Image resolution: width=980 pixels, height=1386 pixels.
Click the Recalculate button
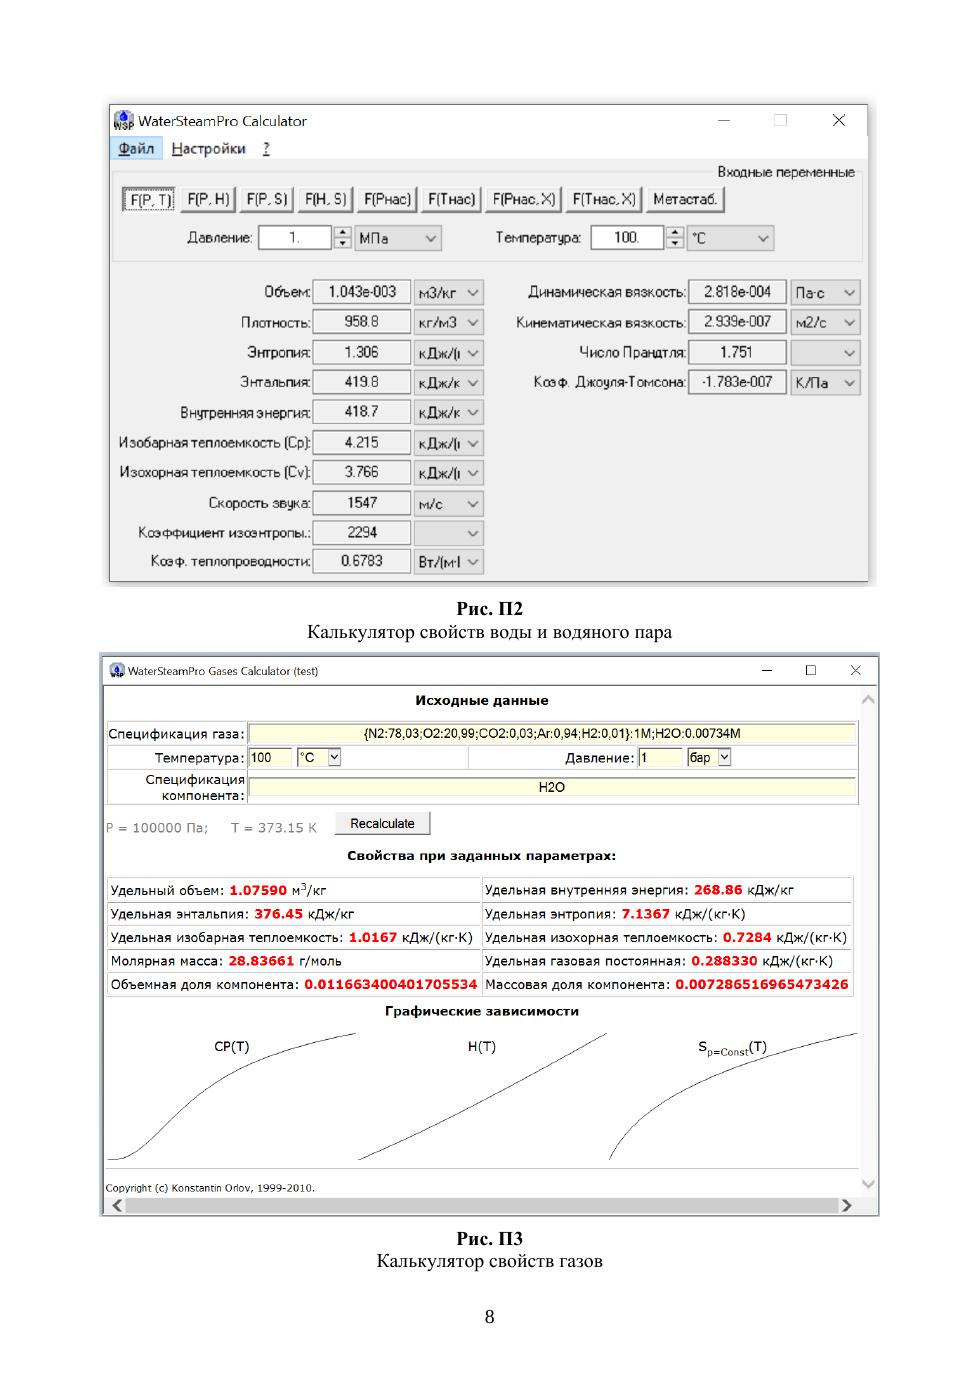[382, 824]
